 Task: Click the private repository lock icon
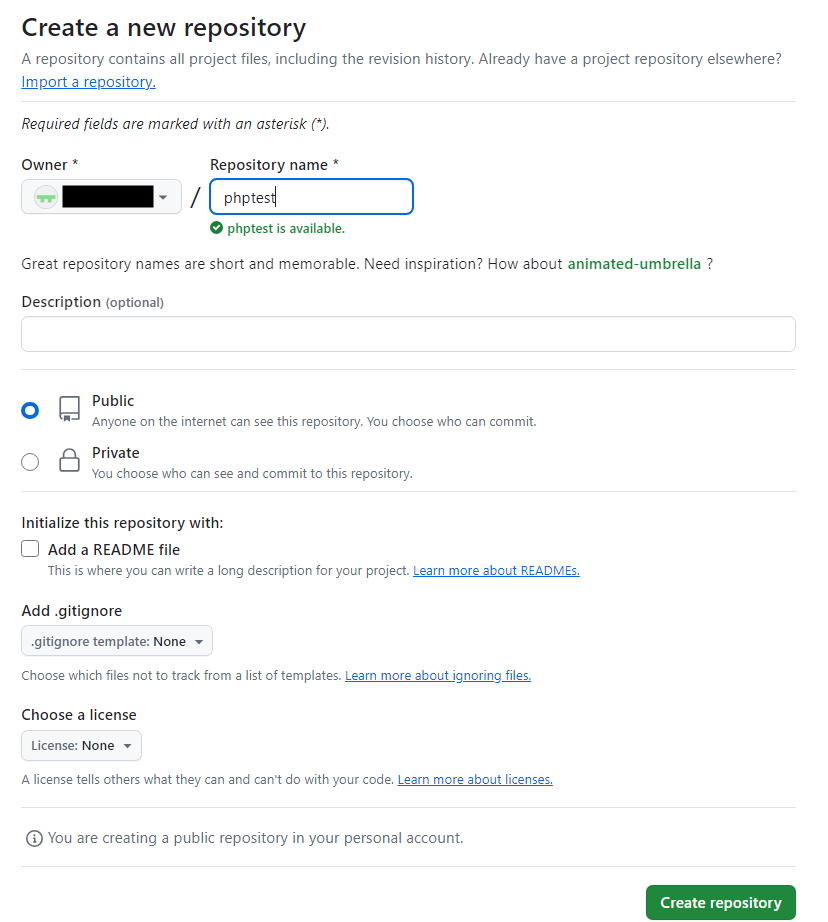69,460
